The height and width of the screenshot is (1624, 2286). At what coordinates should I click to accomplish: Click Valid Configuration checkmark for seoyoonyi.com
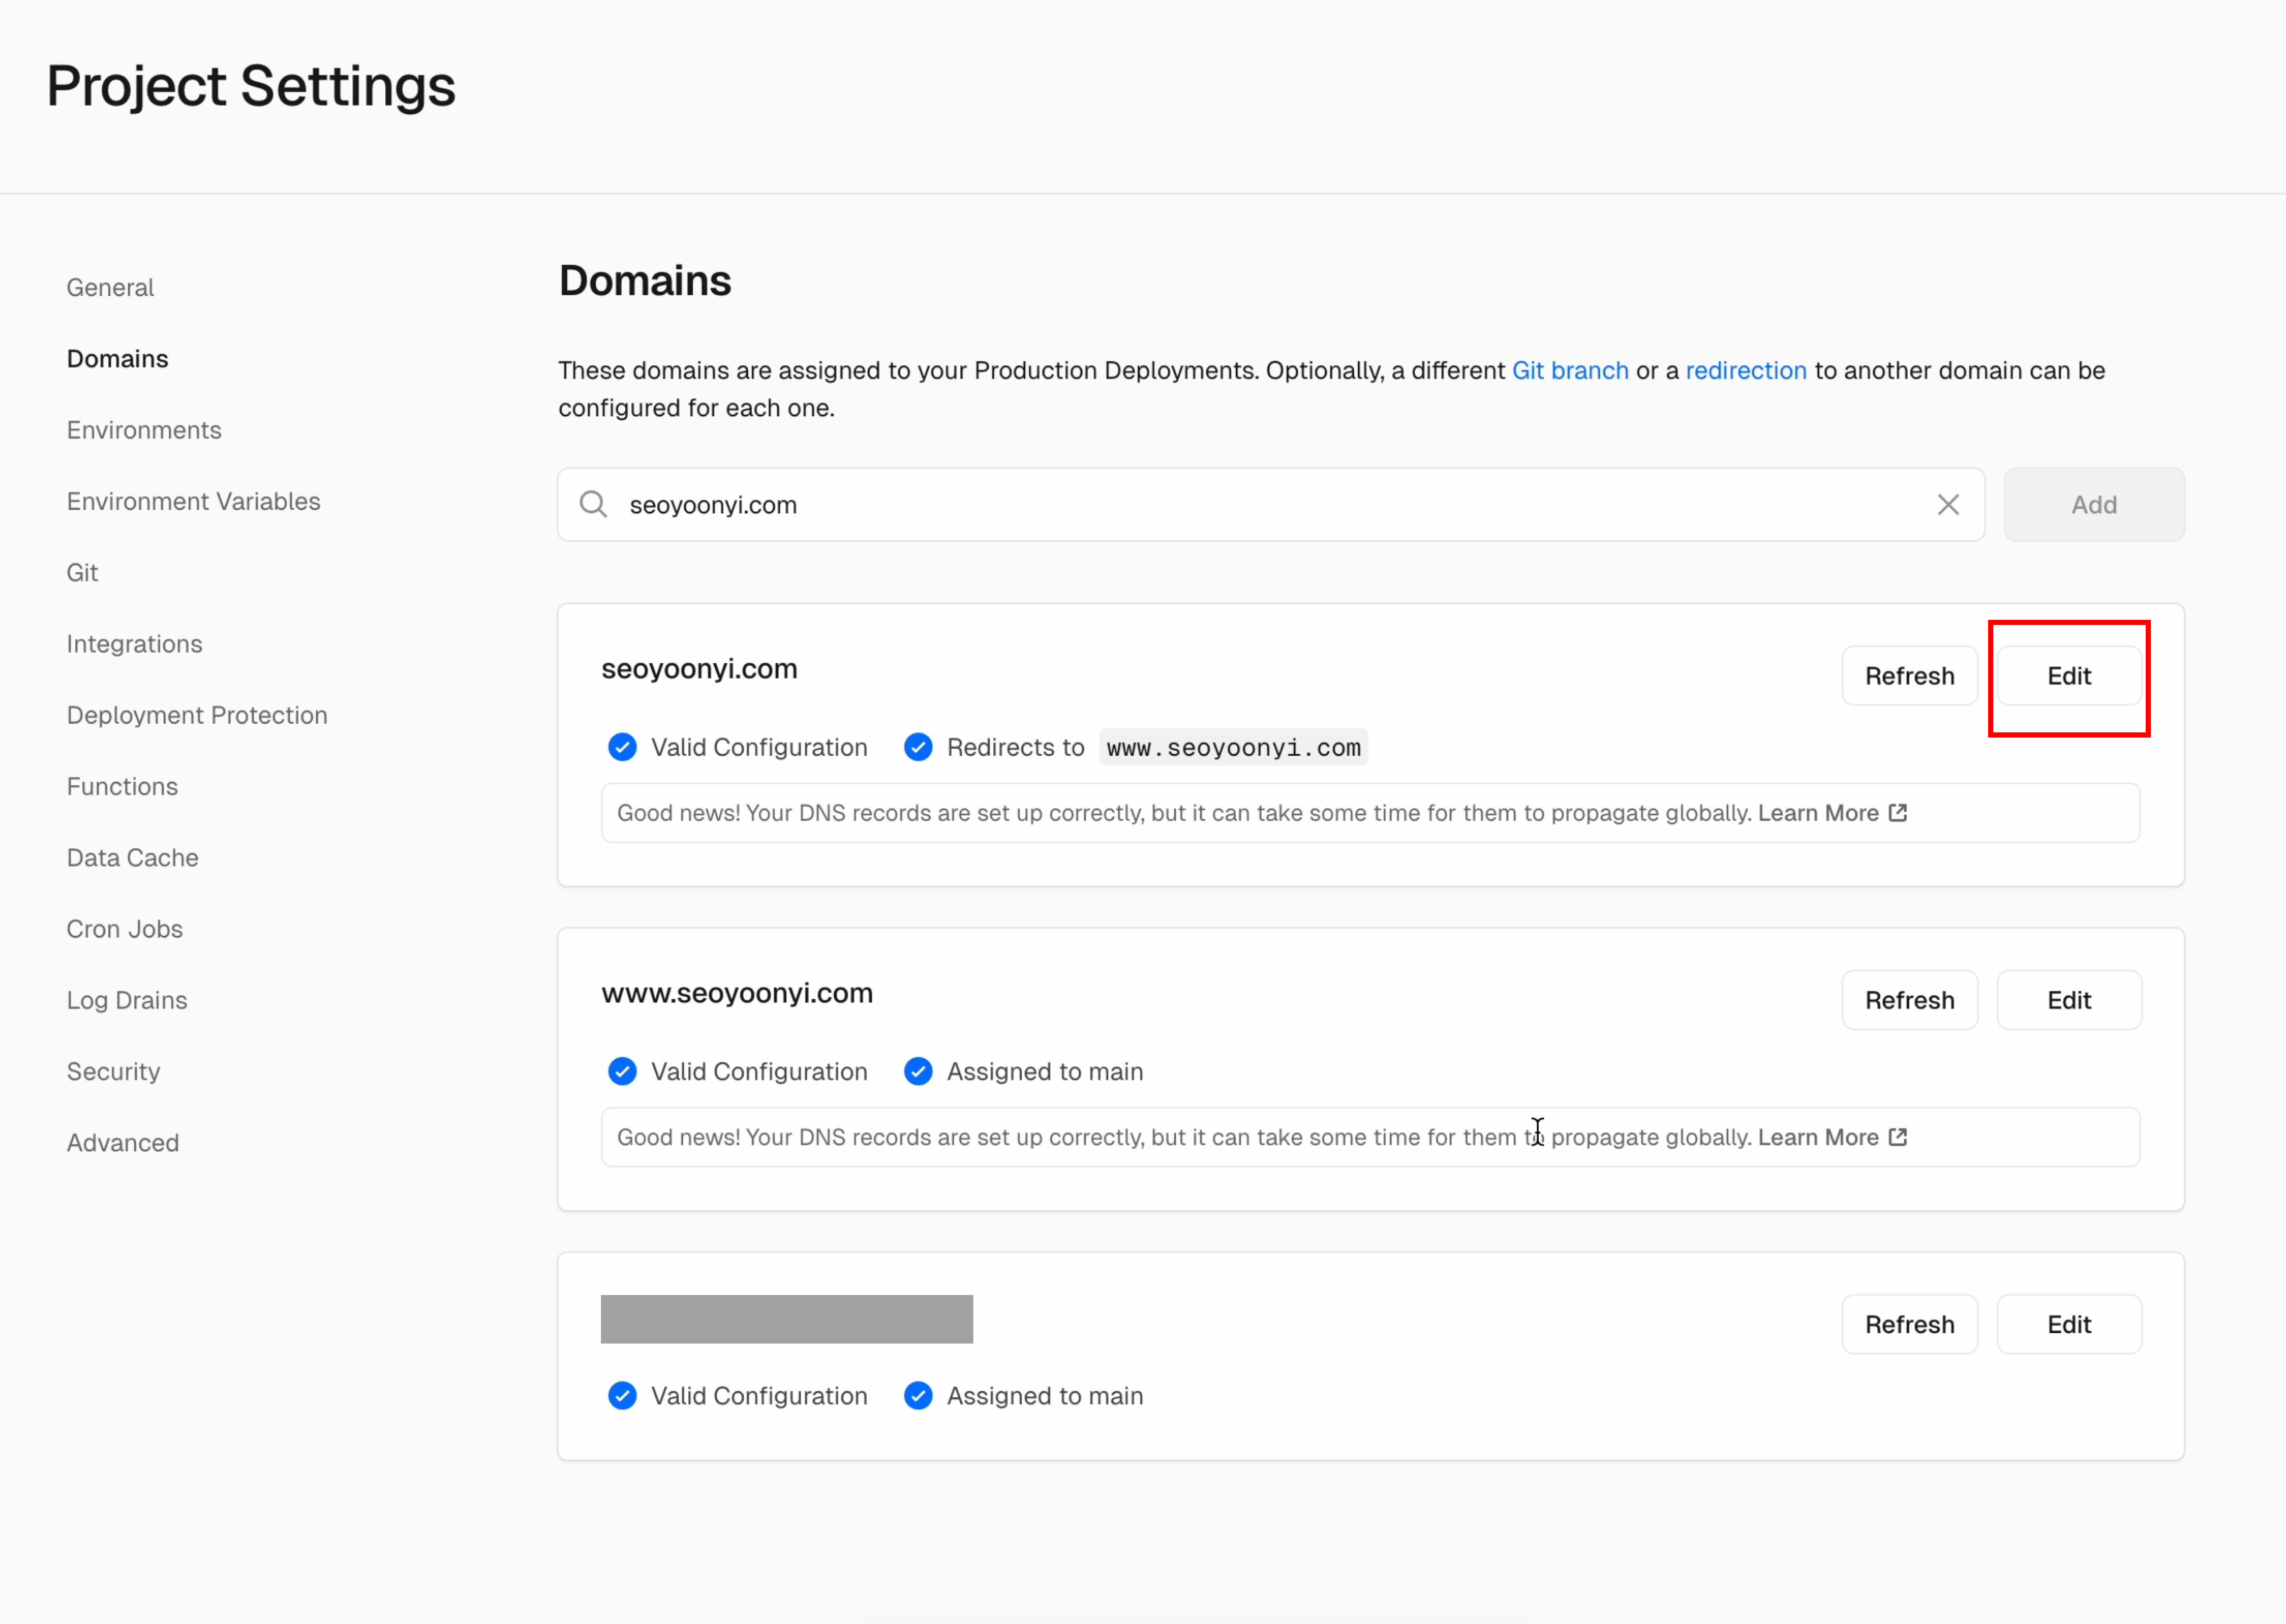(x=622, y=747)
